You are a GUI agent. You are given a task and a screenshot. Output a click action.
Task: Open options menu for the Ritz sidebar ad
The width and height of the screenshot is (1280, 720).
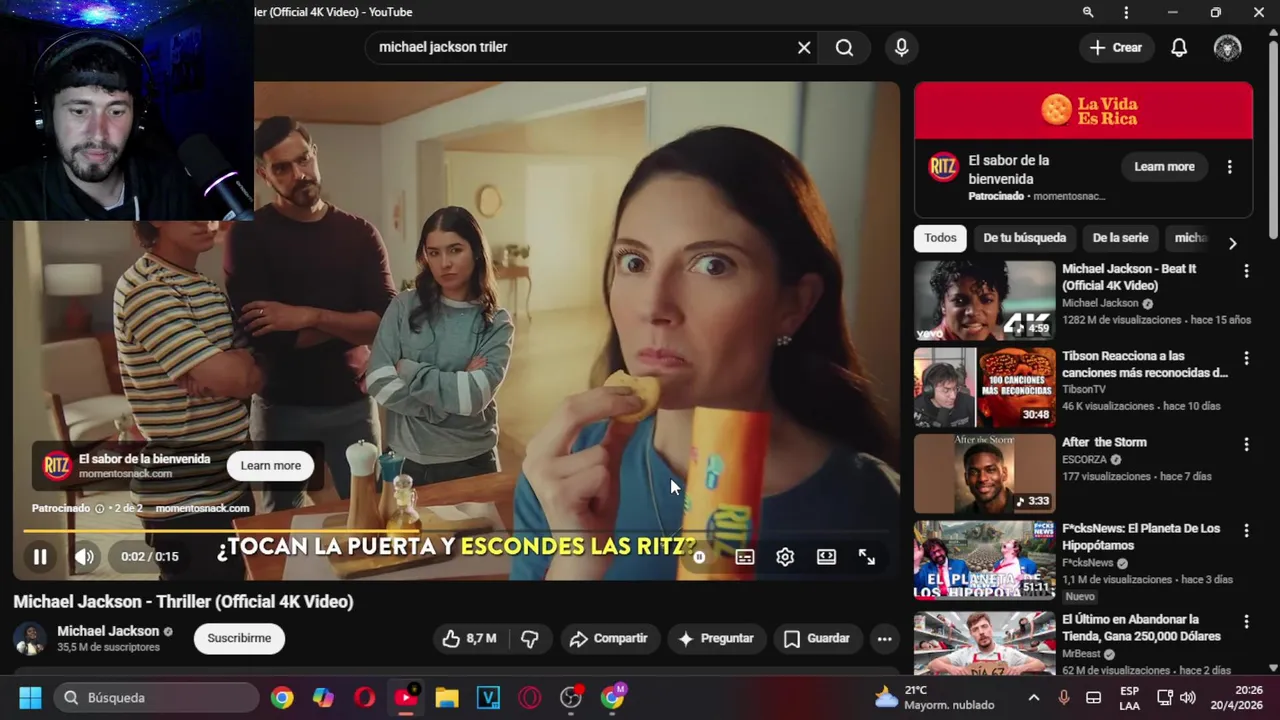pos(1230,167)
